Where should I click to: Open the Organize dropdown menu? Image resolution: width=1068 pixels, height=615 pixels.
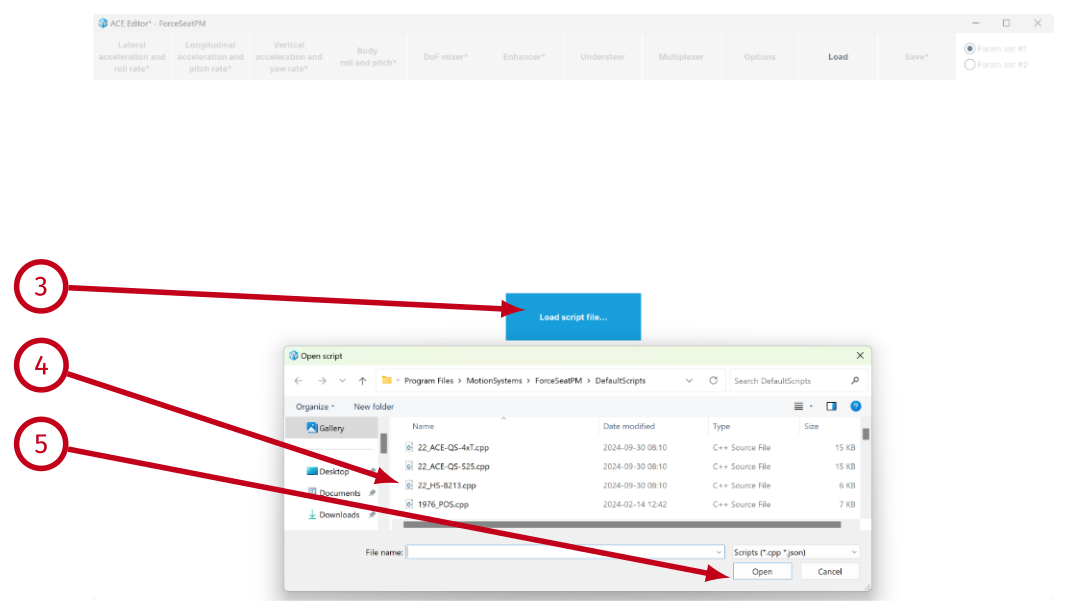[315, 407]
